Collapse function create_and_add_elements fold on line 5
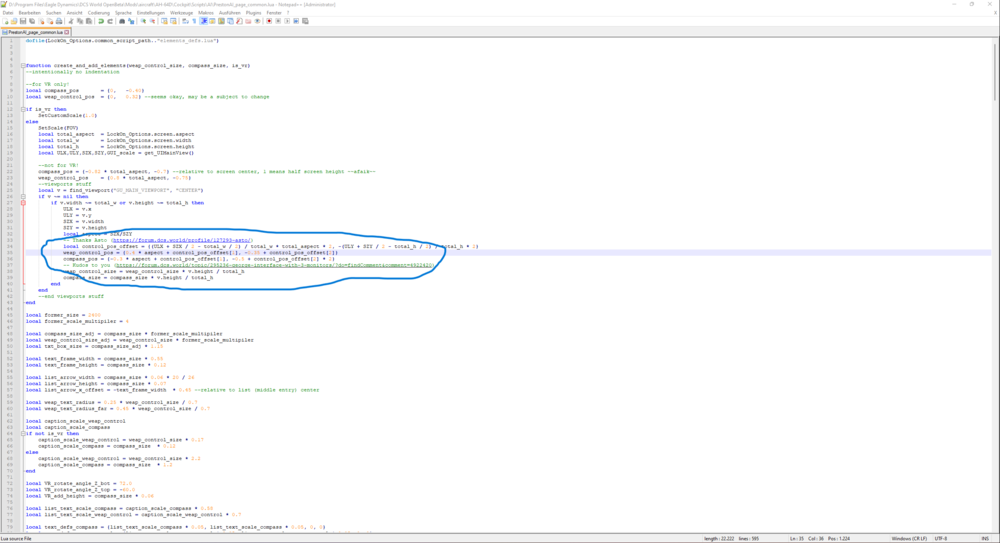 click(23, 65)
